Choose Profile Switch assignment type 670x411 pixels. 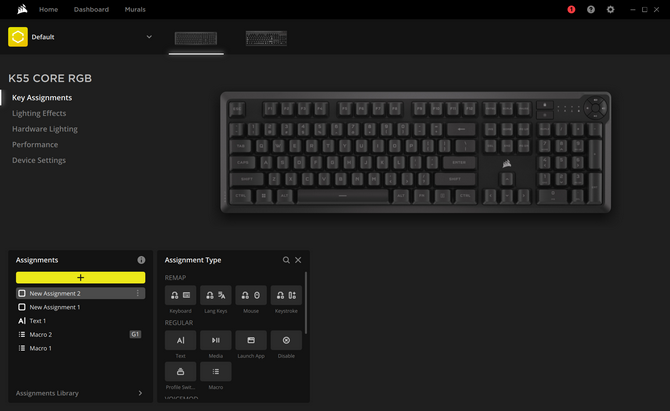click(x=180, y=371)
